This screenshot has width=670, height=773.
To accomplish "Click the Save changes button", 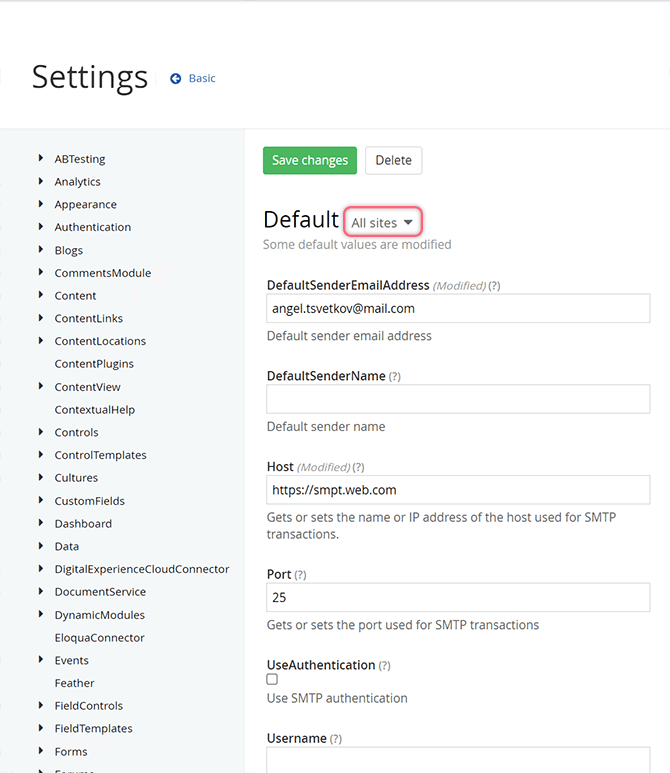I will point(310,160).
